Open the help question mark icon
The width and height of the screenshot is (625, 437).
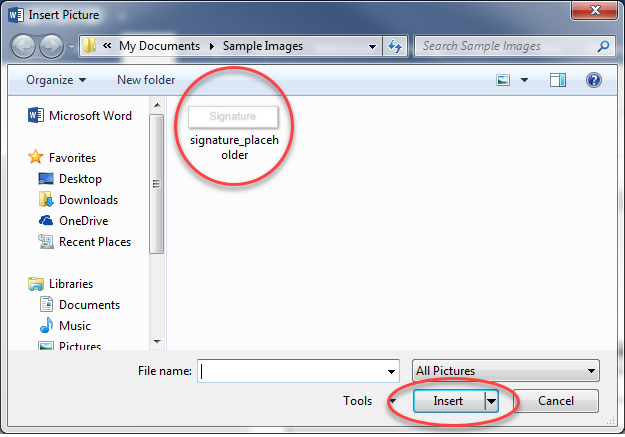point(593,80)
